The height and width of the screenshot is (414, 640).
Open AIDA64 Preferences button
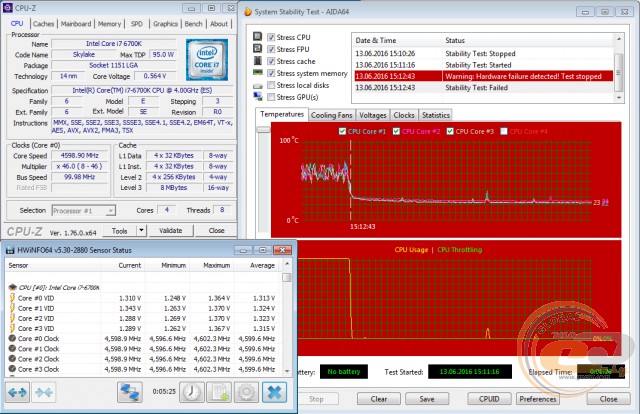click(x=538, y=399)
